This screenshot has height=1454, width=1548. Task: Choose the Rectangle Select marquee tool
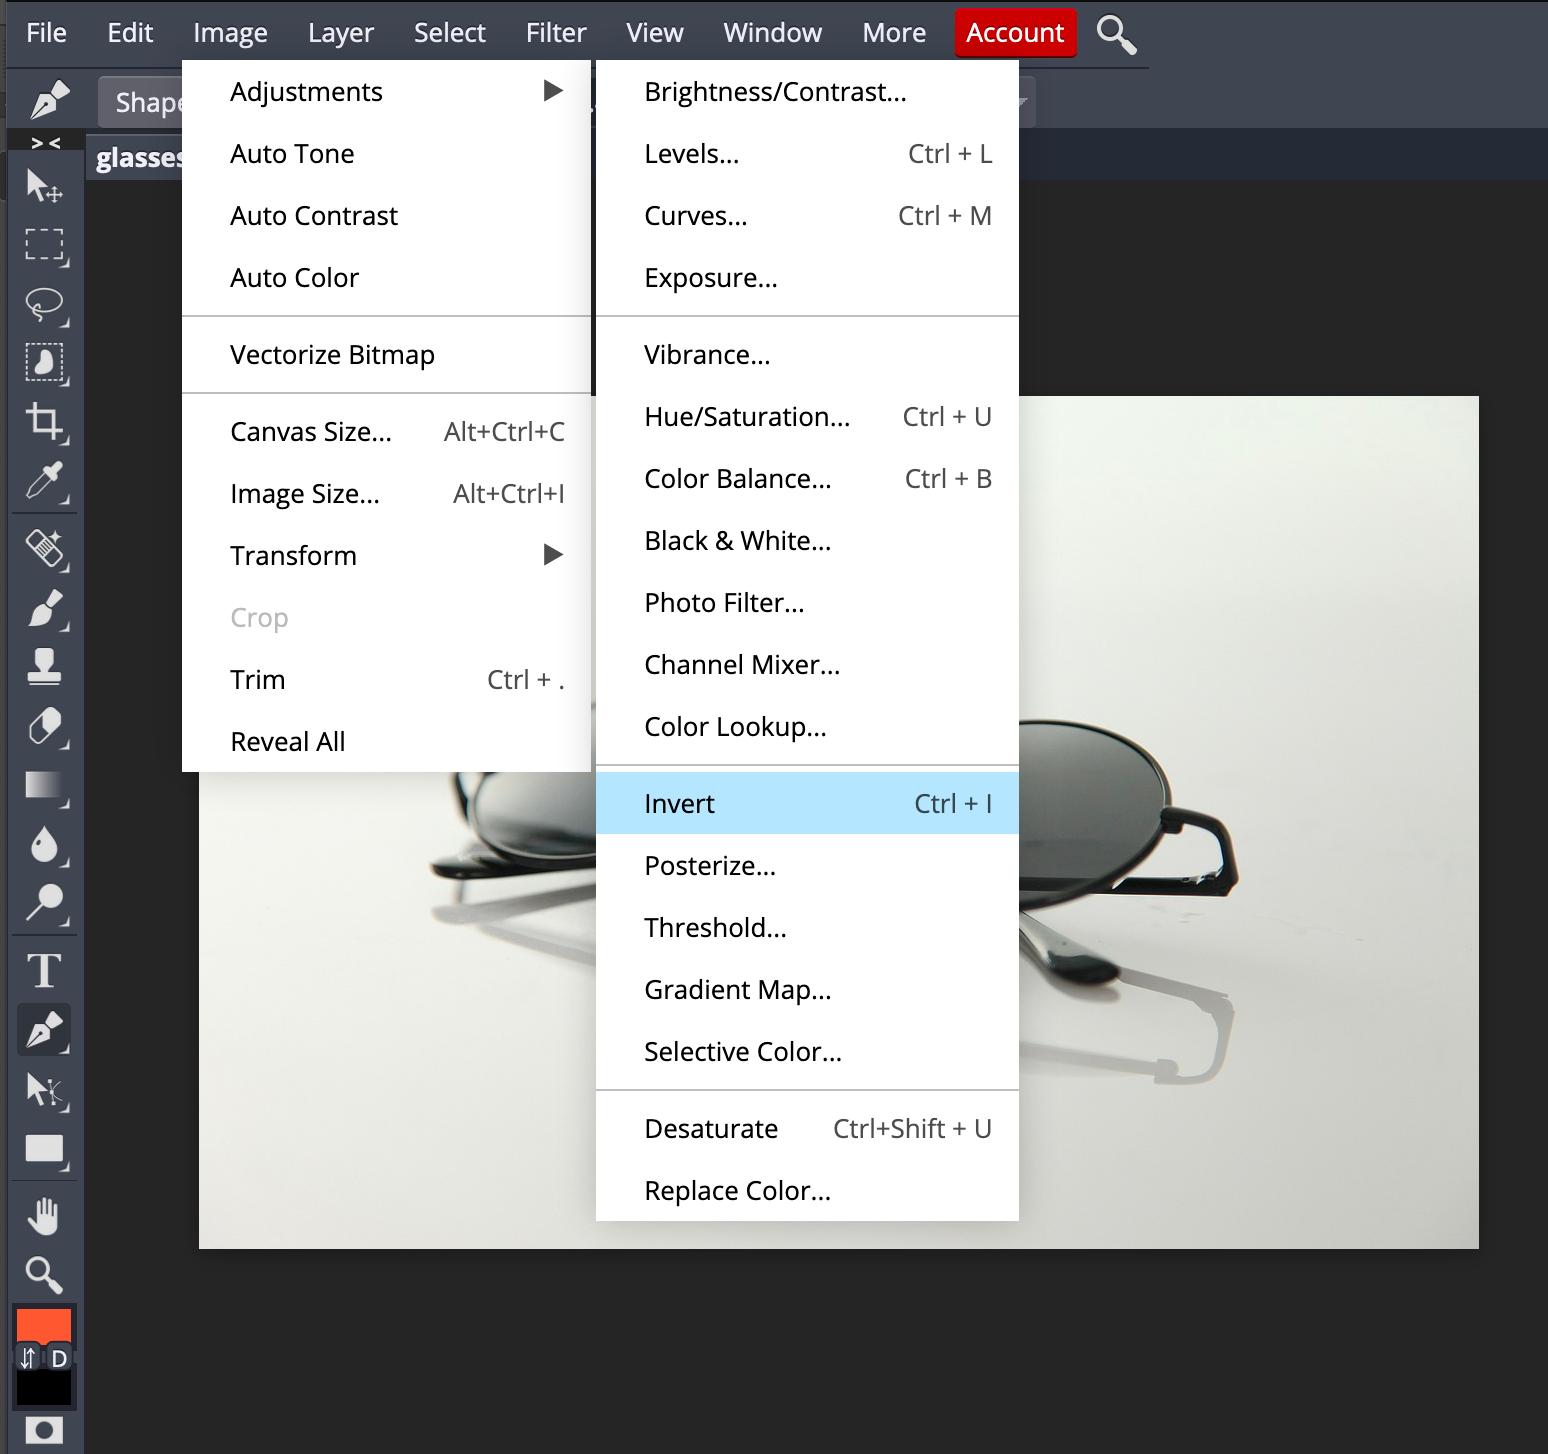pyautogui.click(x=44, y=245)
